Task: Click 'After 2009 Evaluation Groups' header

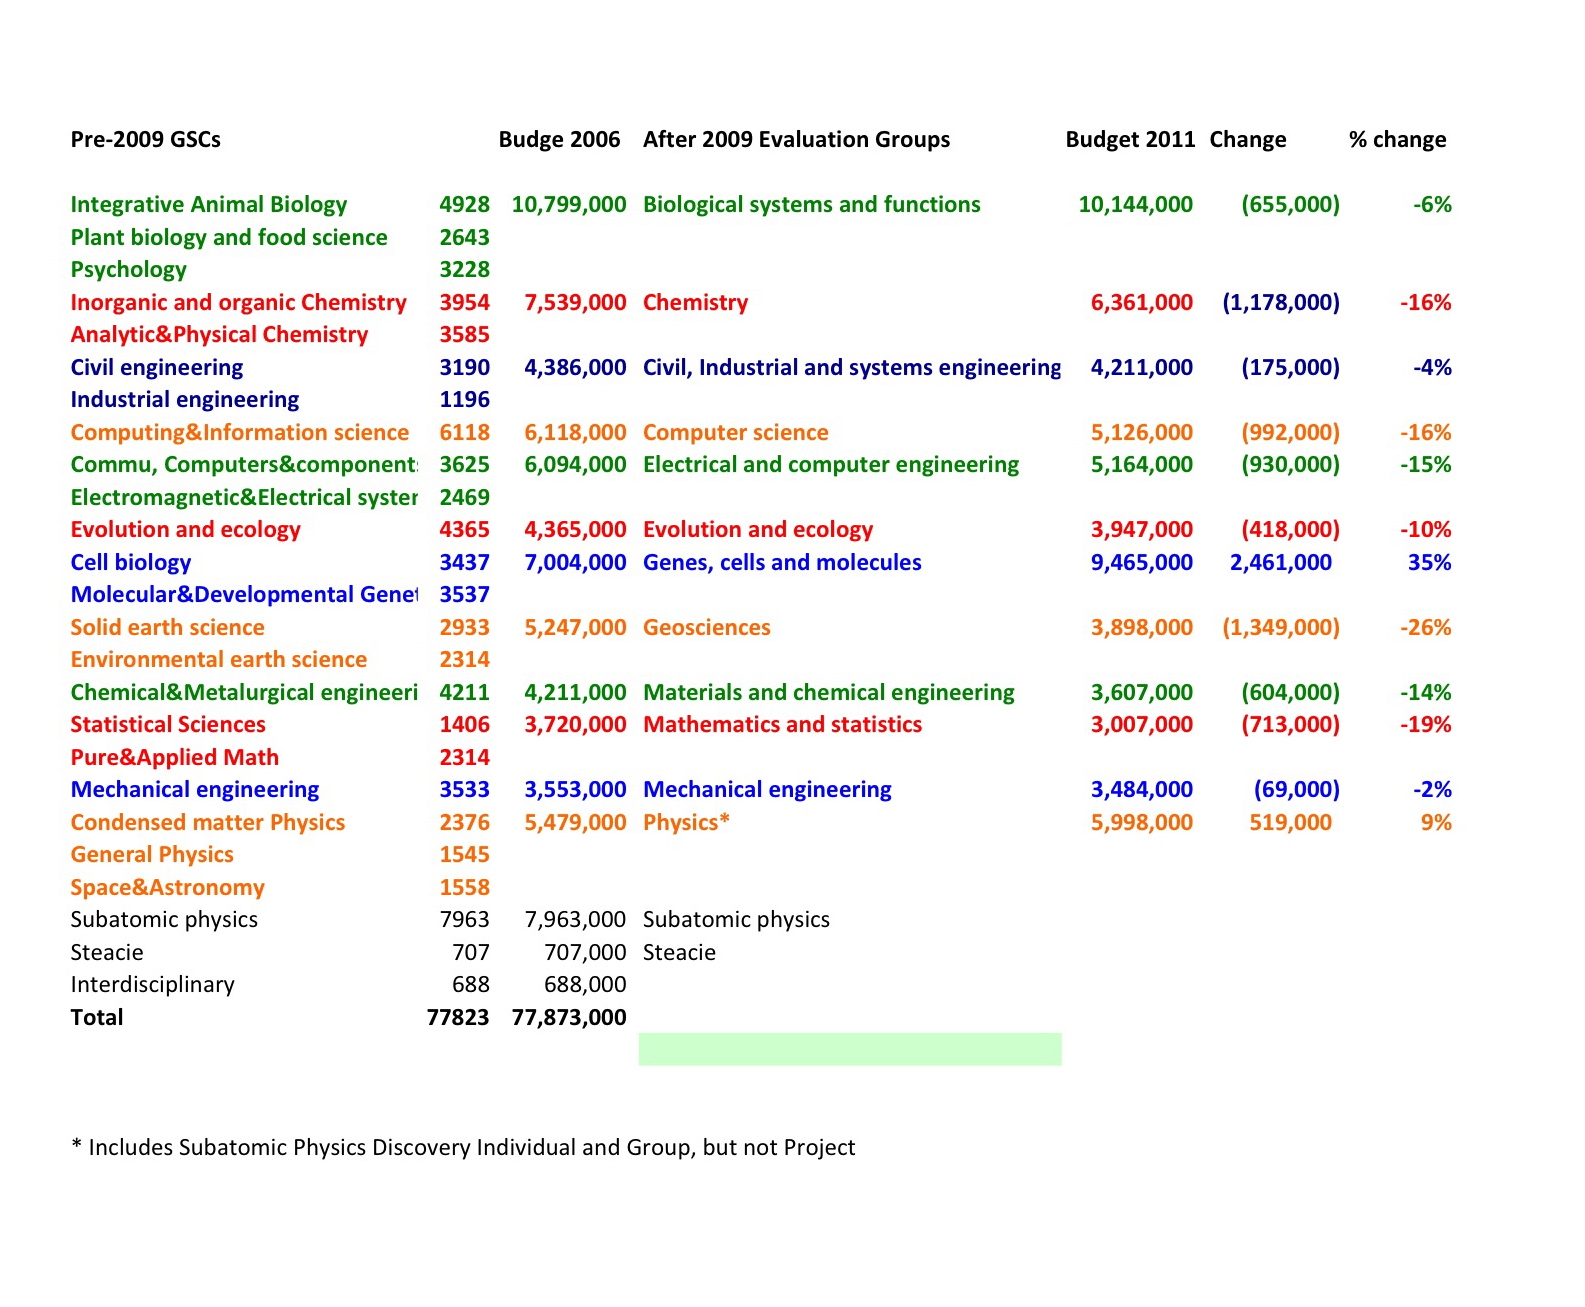Action: pyautogui.click(x=796, y=140)
